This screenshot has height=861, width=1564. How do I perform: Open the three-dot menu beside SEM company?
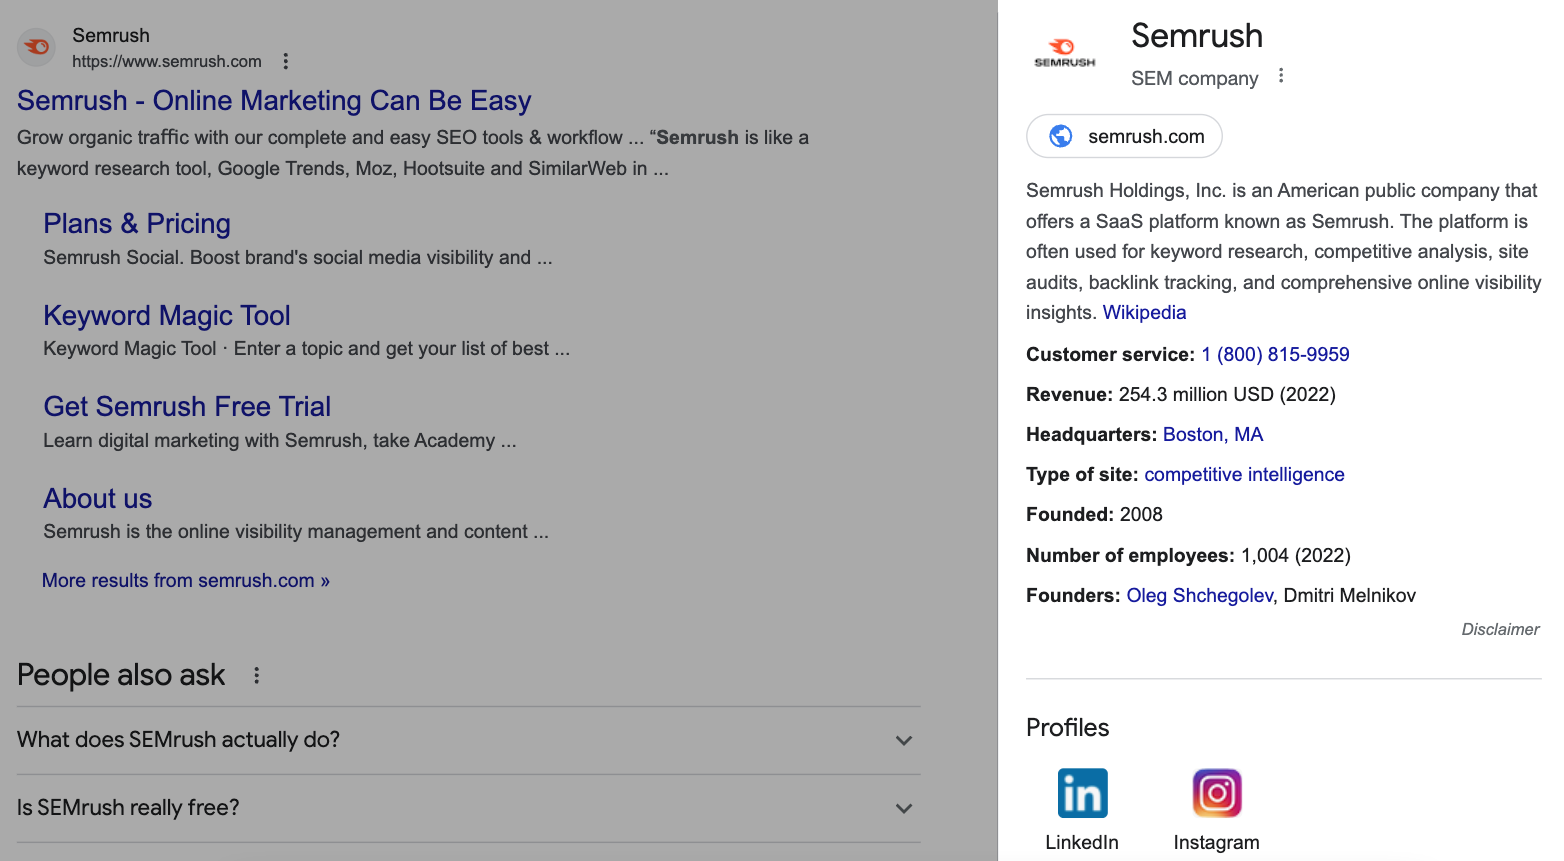pos(1281,76)
